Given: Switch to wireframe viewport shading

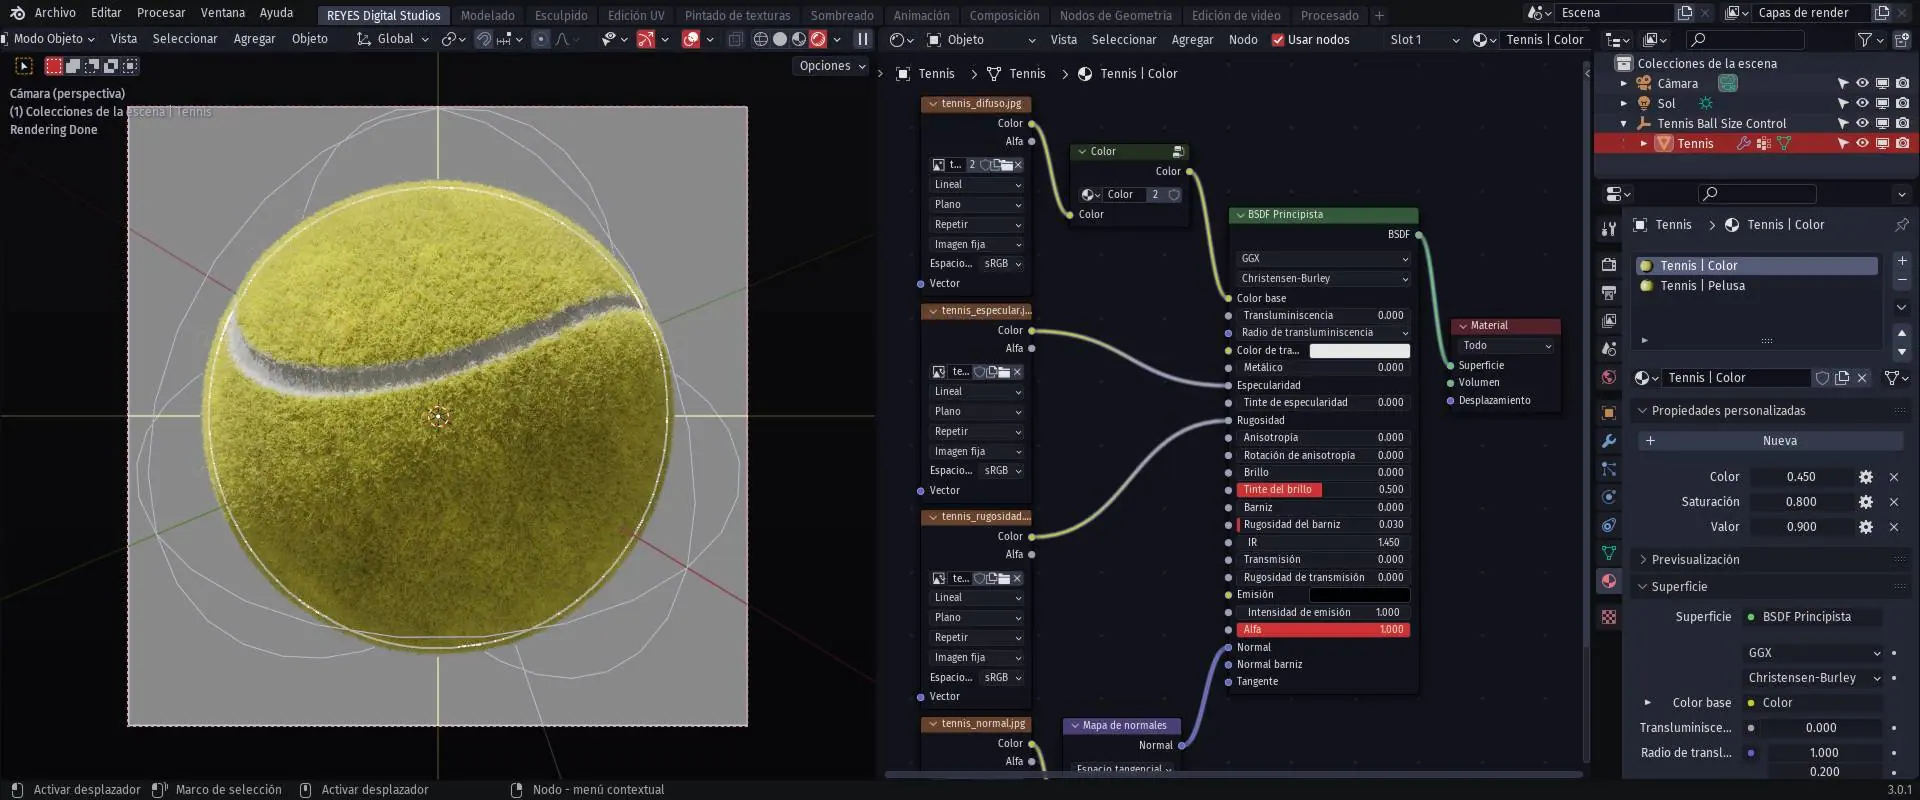Looking at the screenshot, I should click(x=760, y=40).
